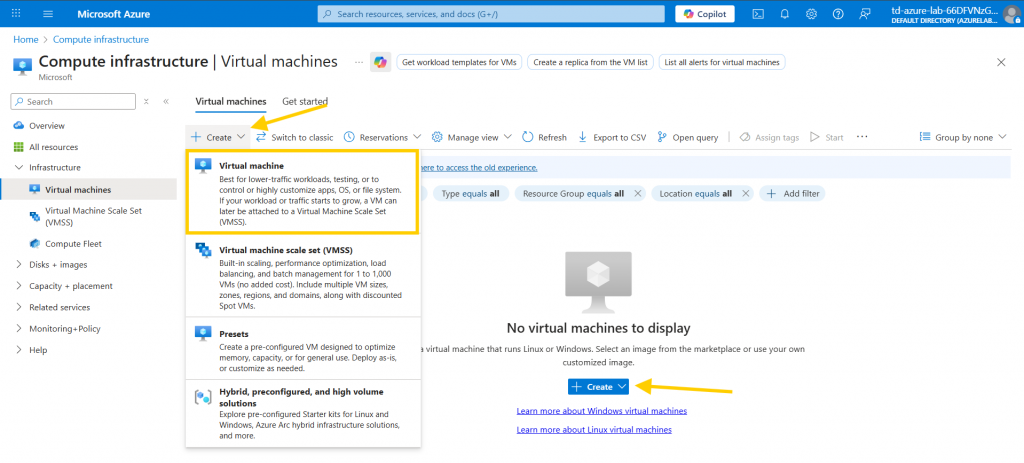Screen dimensions: 1024x463
Task: Open portal settings gear
Action: [811, 14]
